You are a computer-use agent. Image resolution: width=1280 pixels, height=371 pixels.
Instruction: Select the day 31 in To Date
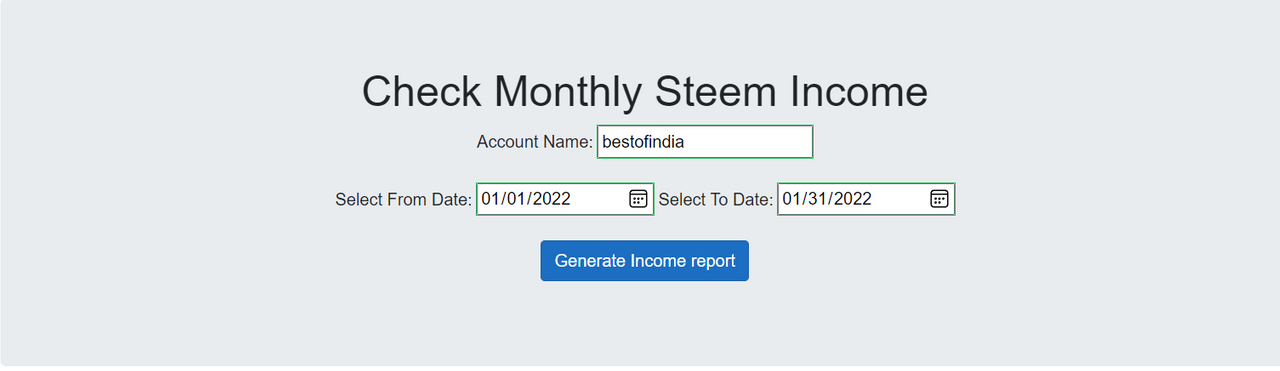point(817,199)
